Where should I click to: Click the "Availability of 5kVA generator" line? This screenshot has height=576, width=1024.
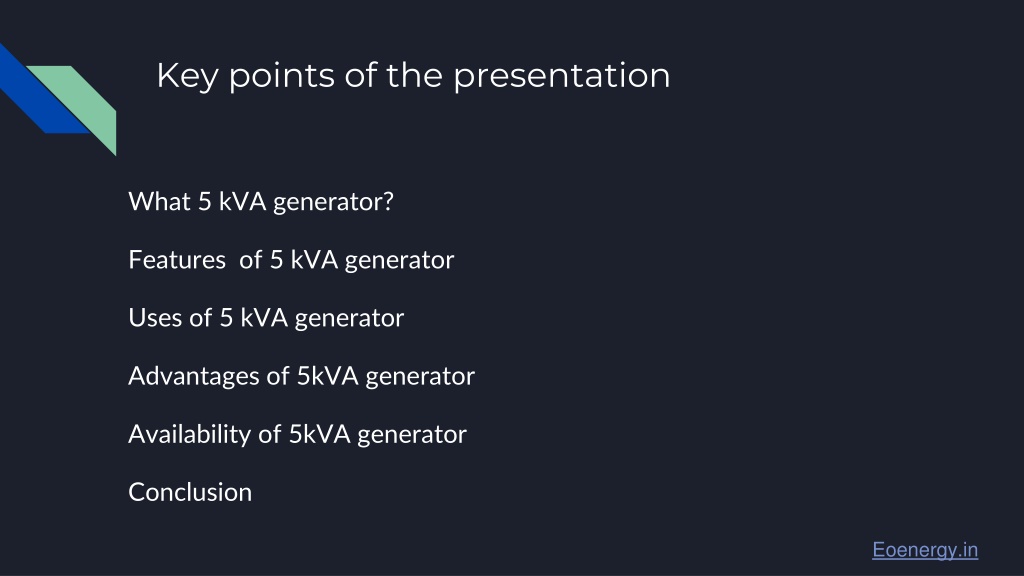click(298, 435)
